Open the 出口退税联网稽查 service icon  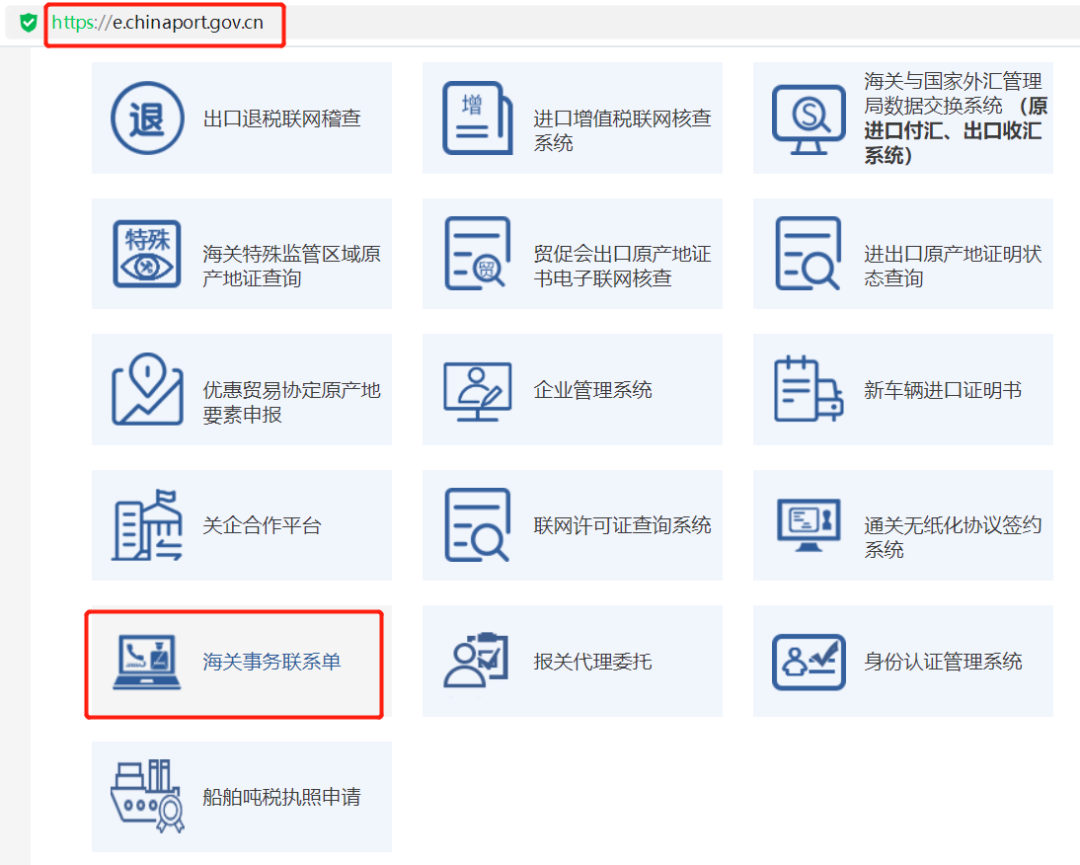click(x=146, y=117)
